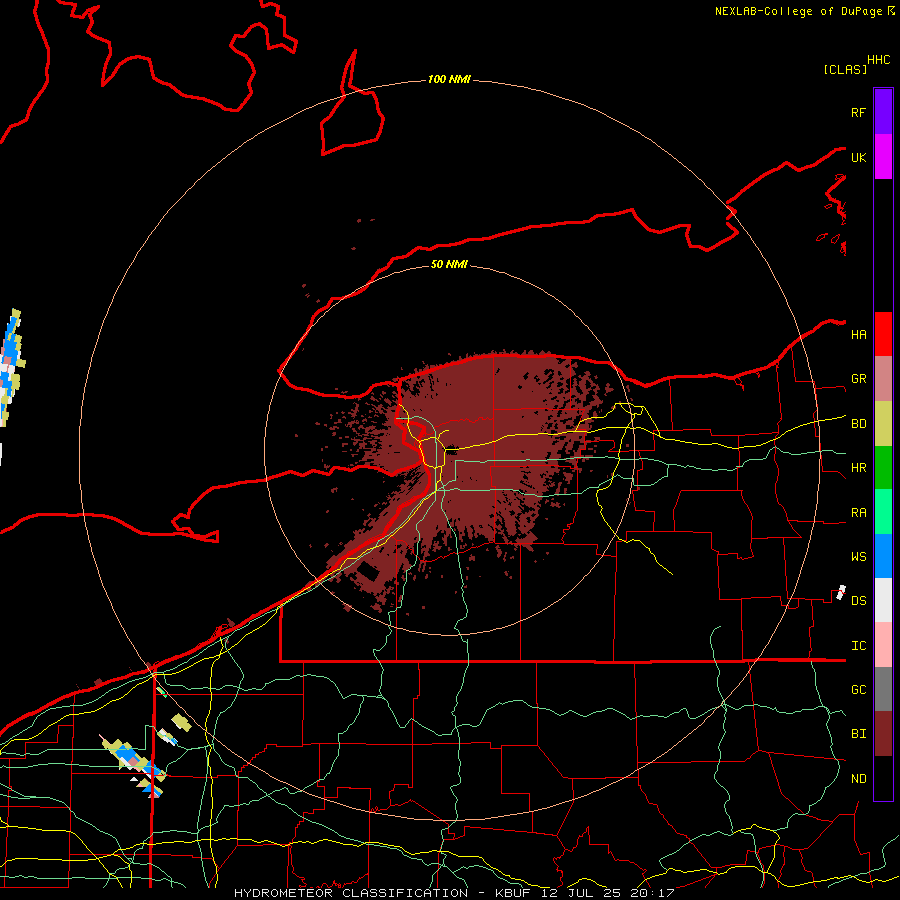
Task: Click the 'HHC' product code label
Action: (878, 60)
